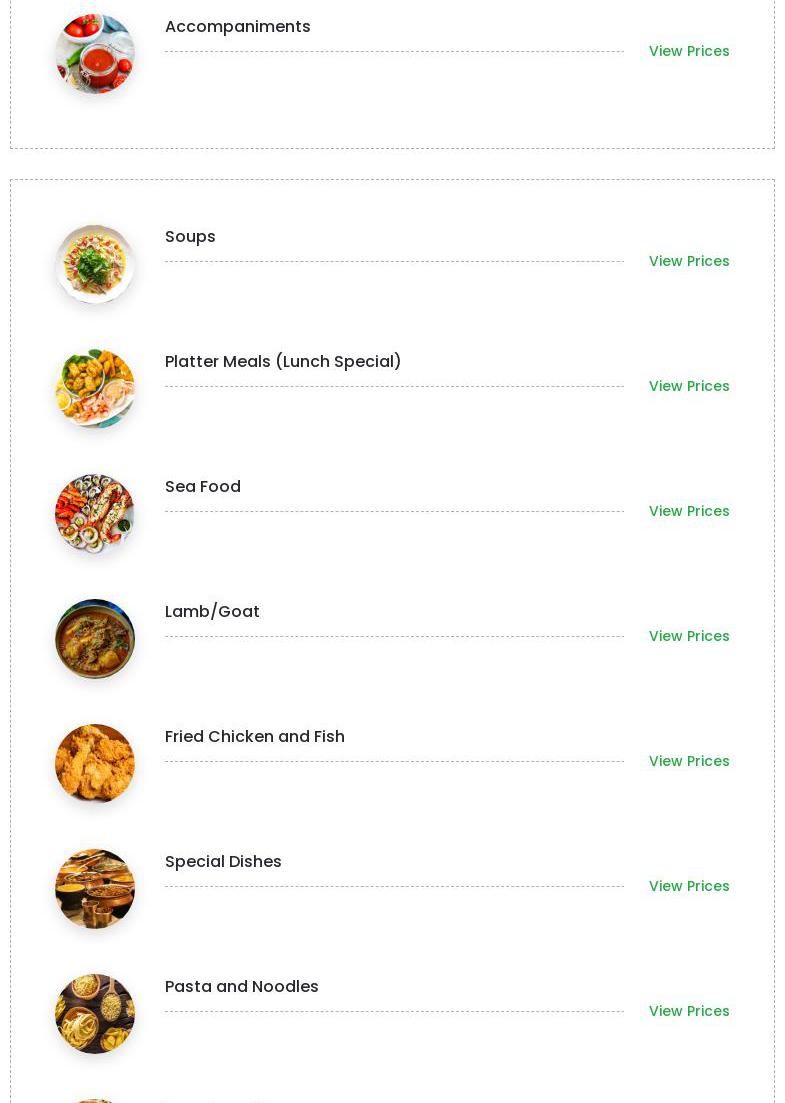Click the Fried Chicken and Fish image
The width and height of the screenshot is (785, 1103).
[x=95, y=764]
